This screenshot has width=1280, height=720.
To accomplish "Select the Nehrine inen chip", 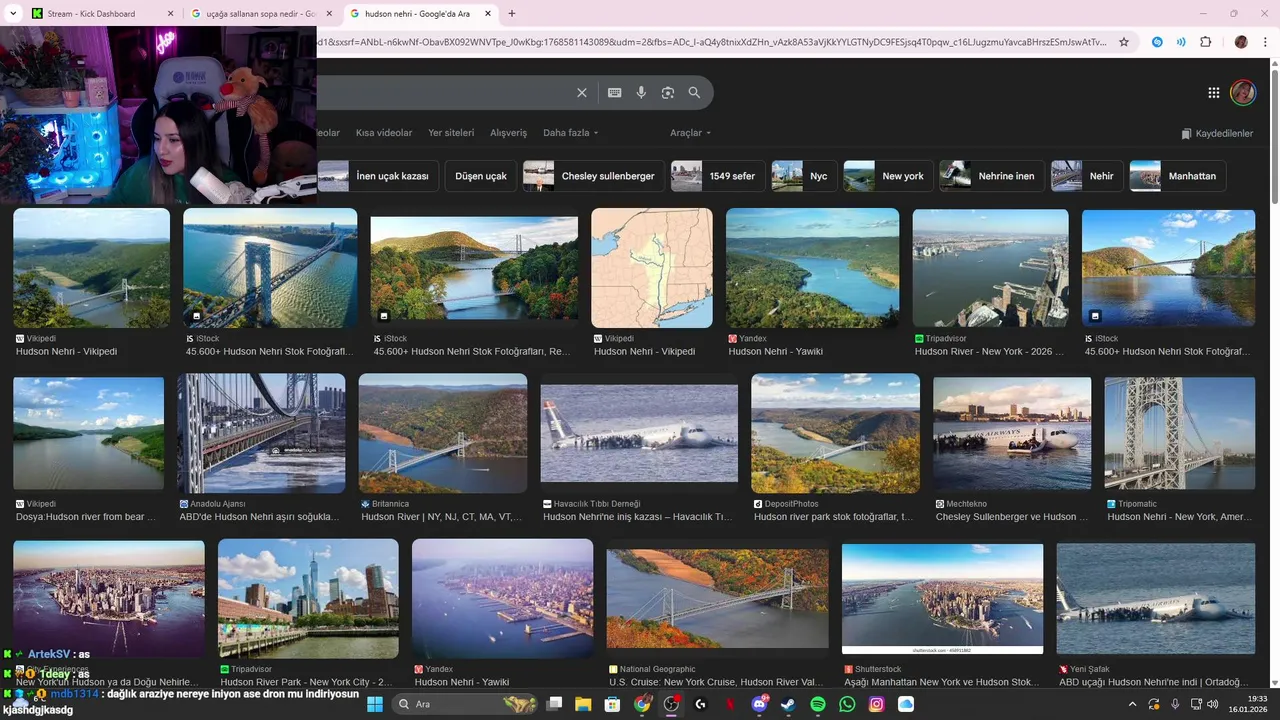I will click(992, 176).
